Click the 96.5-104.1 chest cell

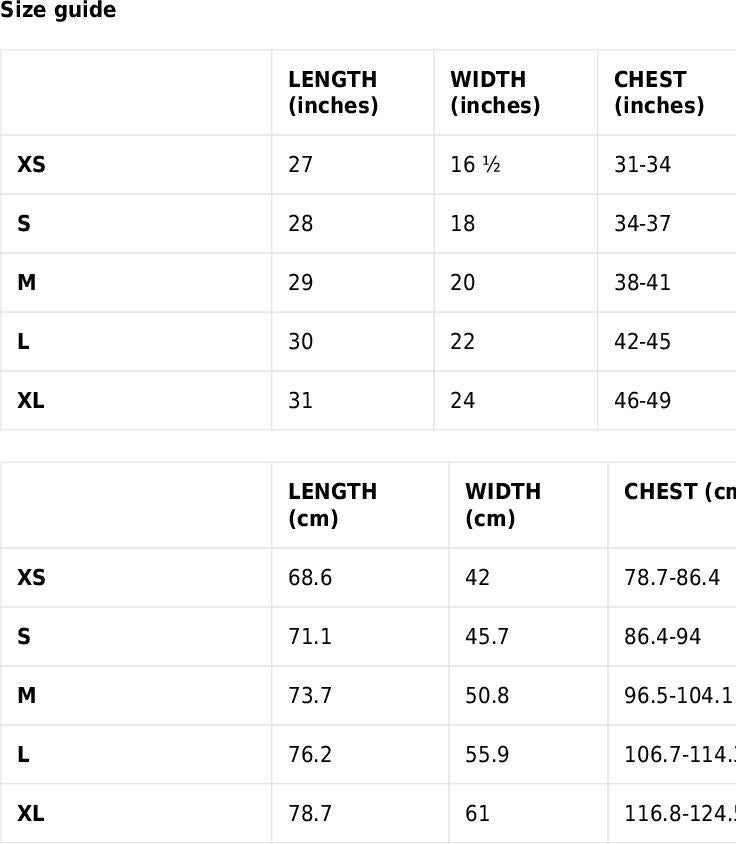pos(672,695)
